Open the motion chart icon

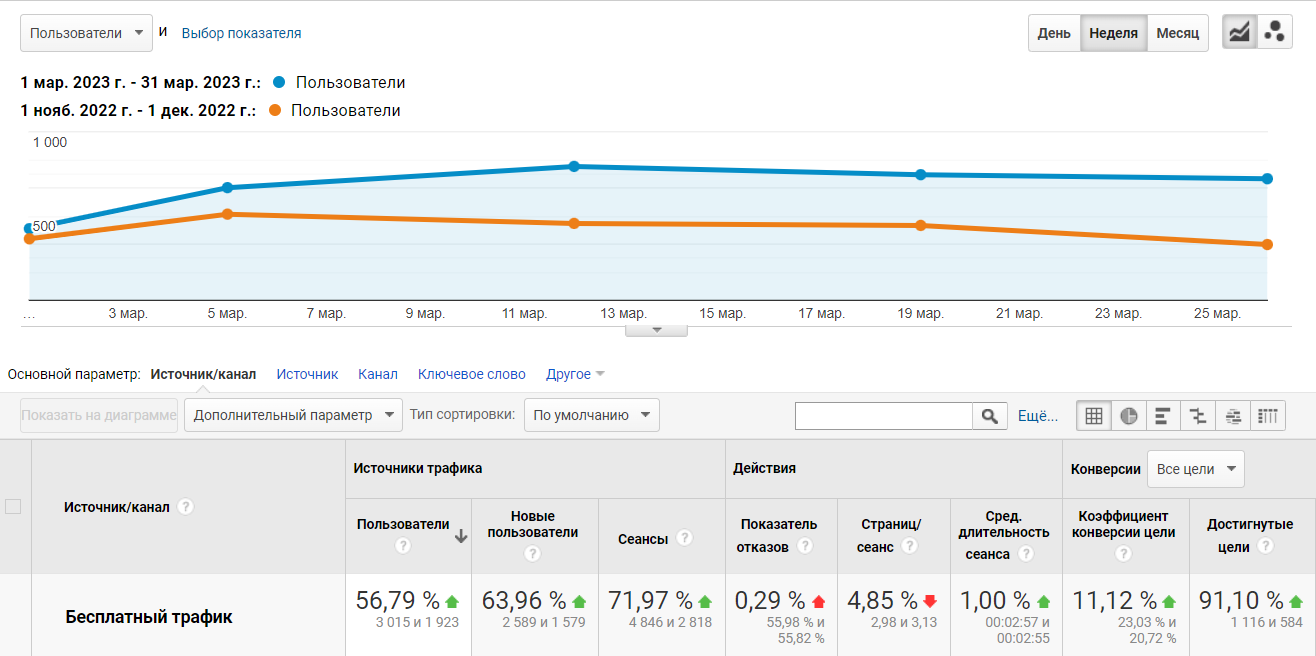[1275, 31]
